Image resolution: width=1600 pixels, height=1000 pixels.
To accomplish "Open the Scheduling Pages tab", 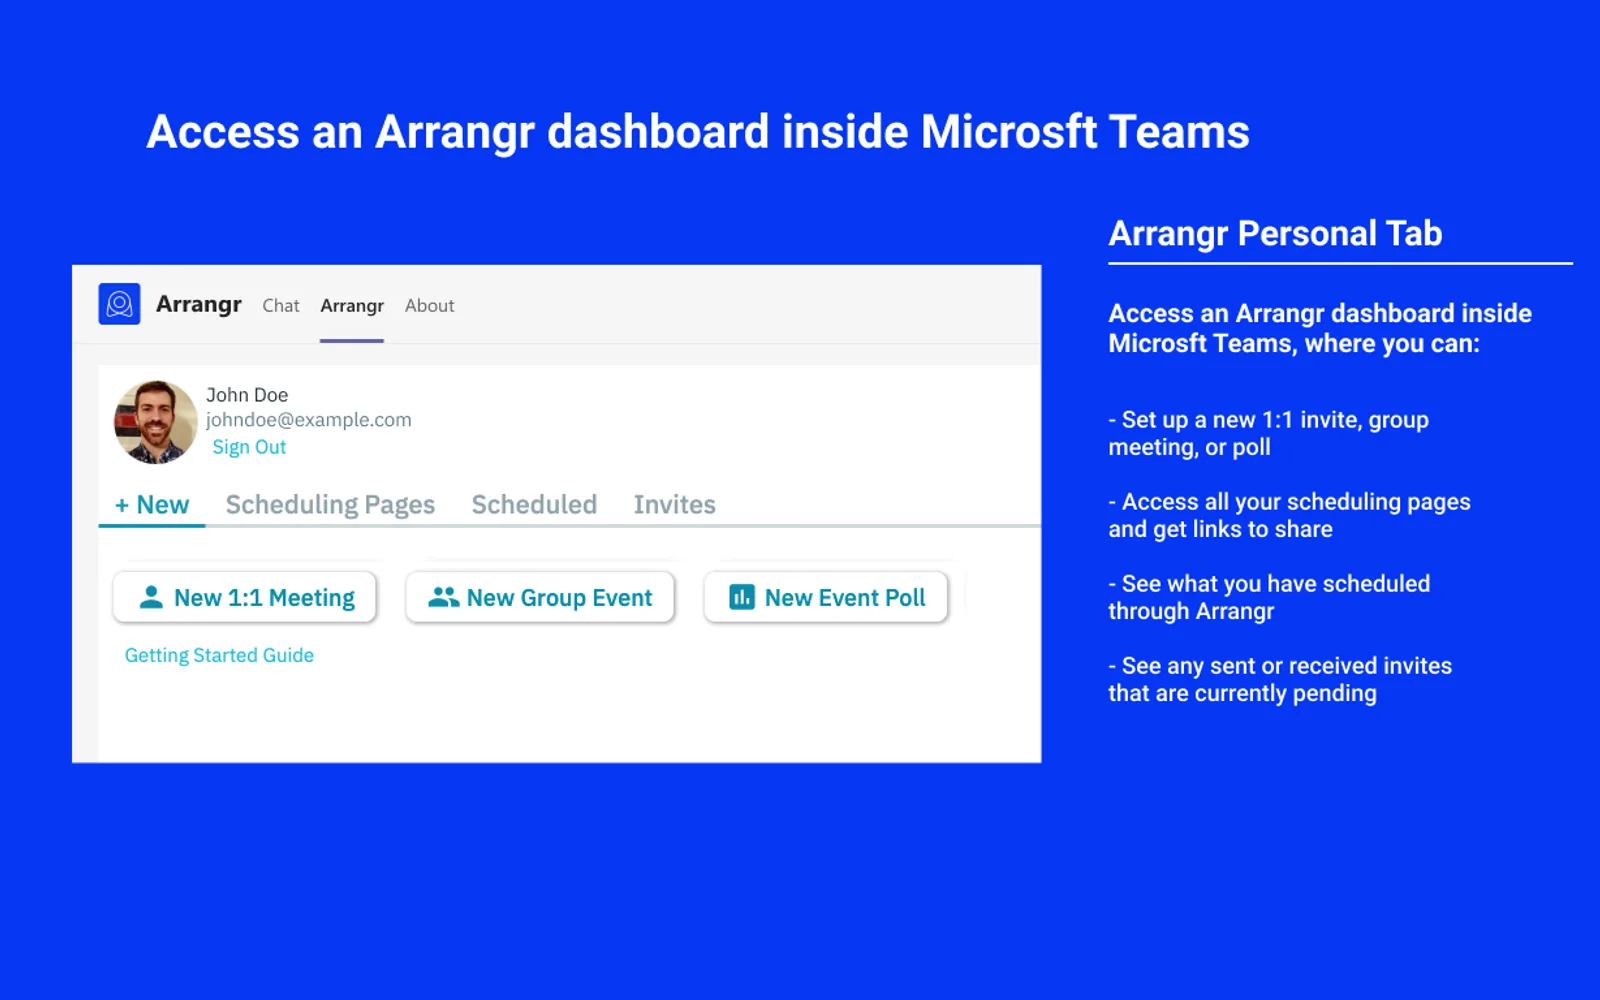I will point(330,505).
